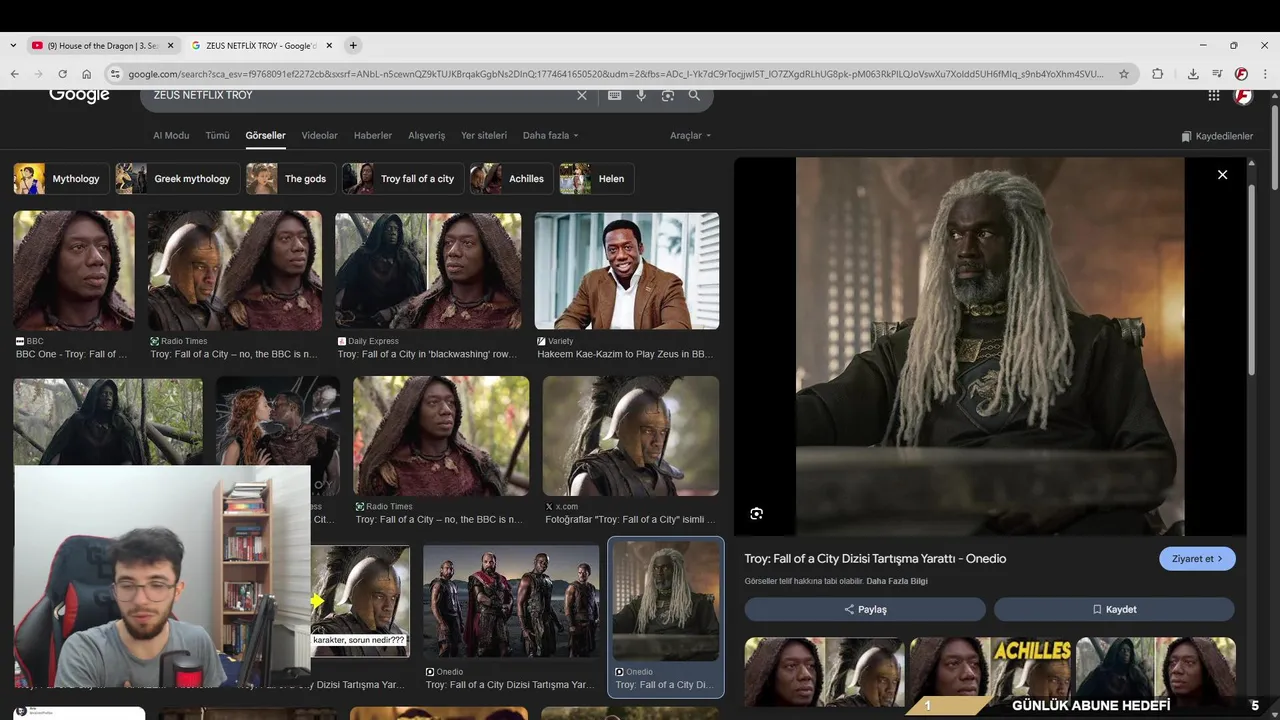Open the Chrome profile icon
The height and width of the screenshot is (720, 1280).
pos(1241,74)
